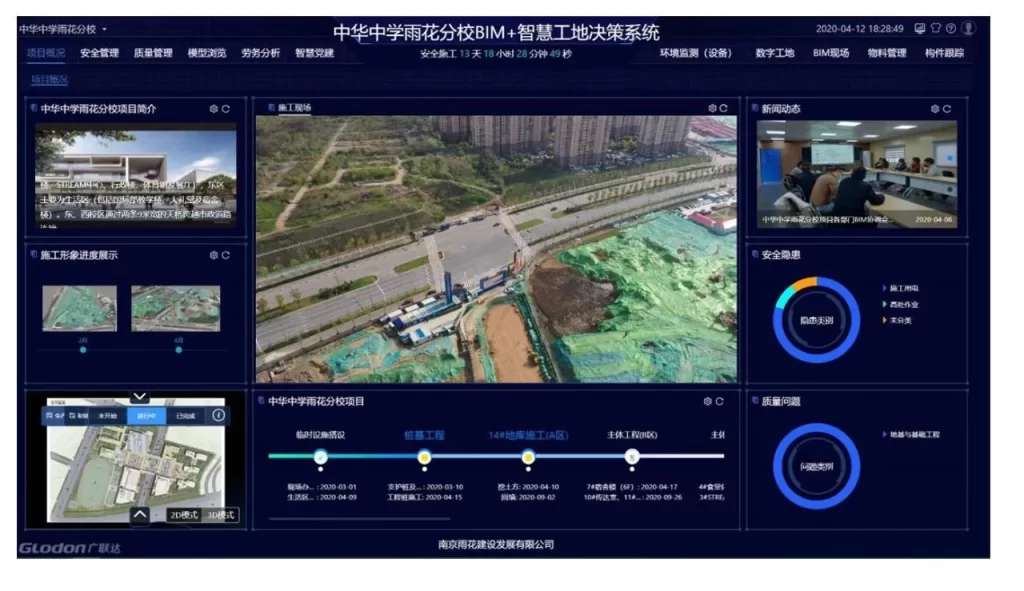The image size is (1024, 591).
Task: Toggle the 施工用电 legend entry
Action: coord(901,288)
